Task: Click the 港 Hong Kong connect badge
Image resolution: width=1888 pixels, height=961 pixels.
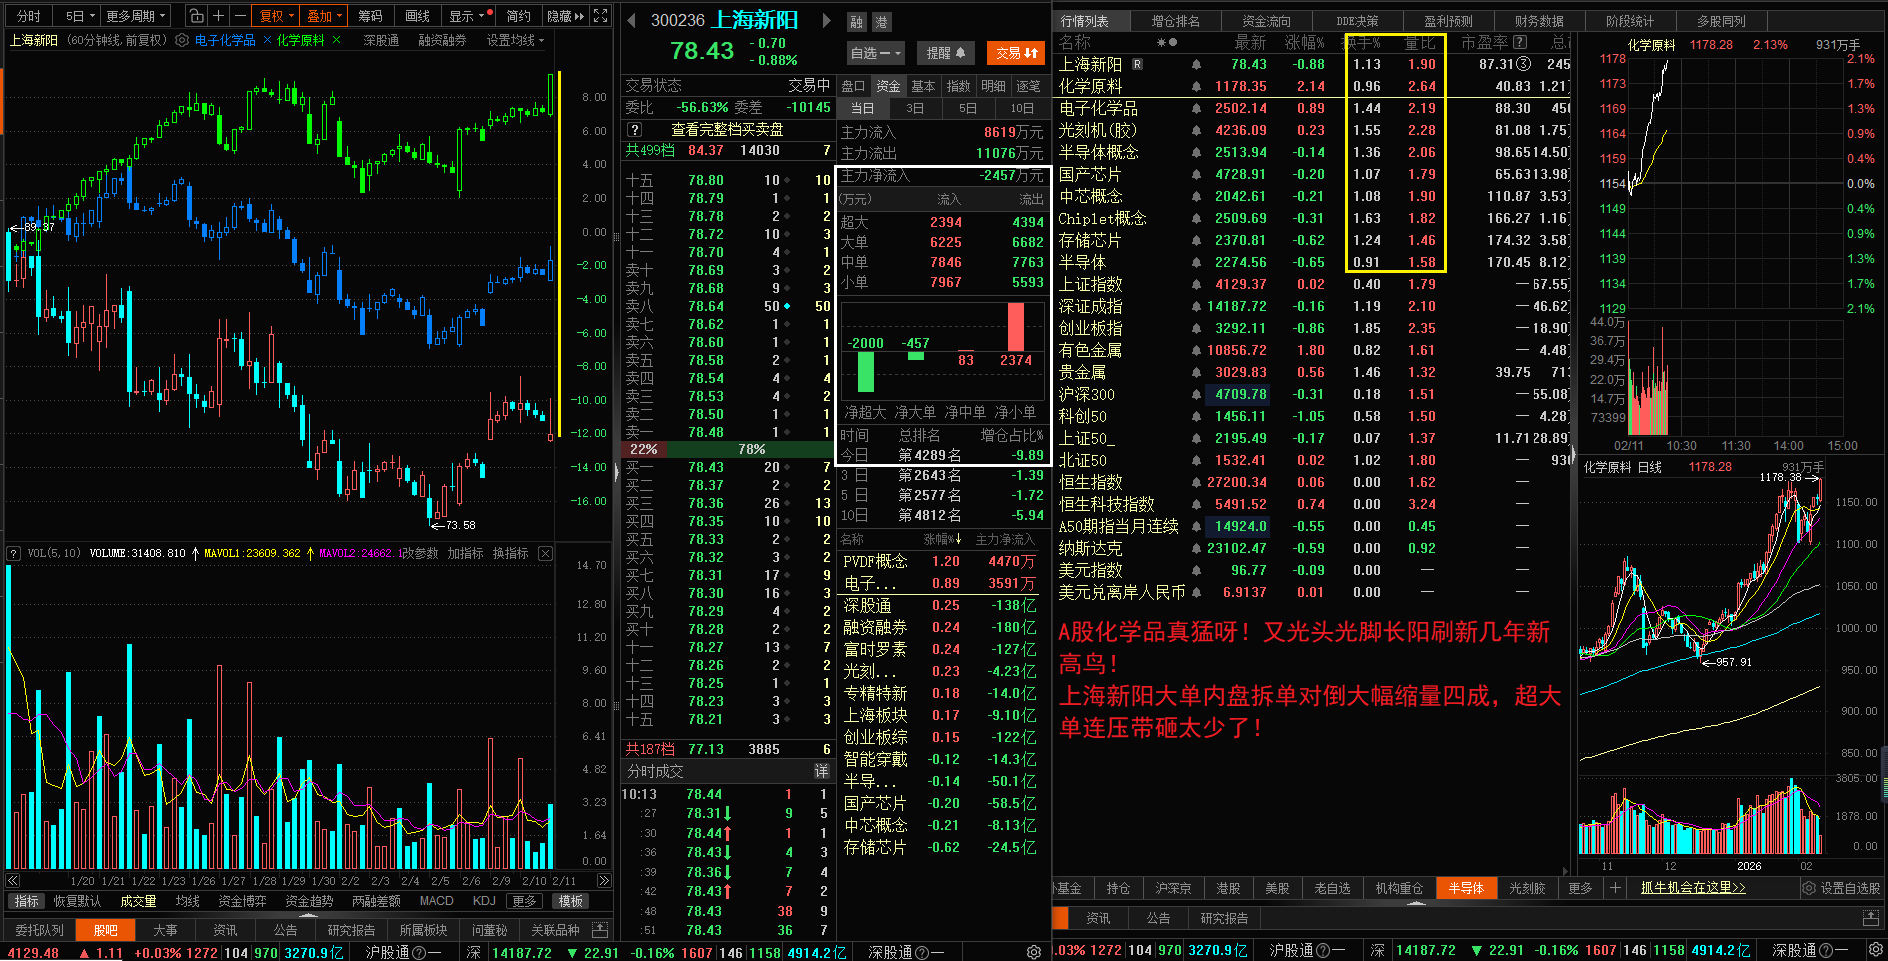Action: [x=881, y=22]
